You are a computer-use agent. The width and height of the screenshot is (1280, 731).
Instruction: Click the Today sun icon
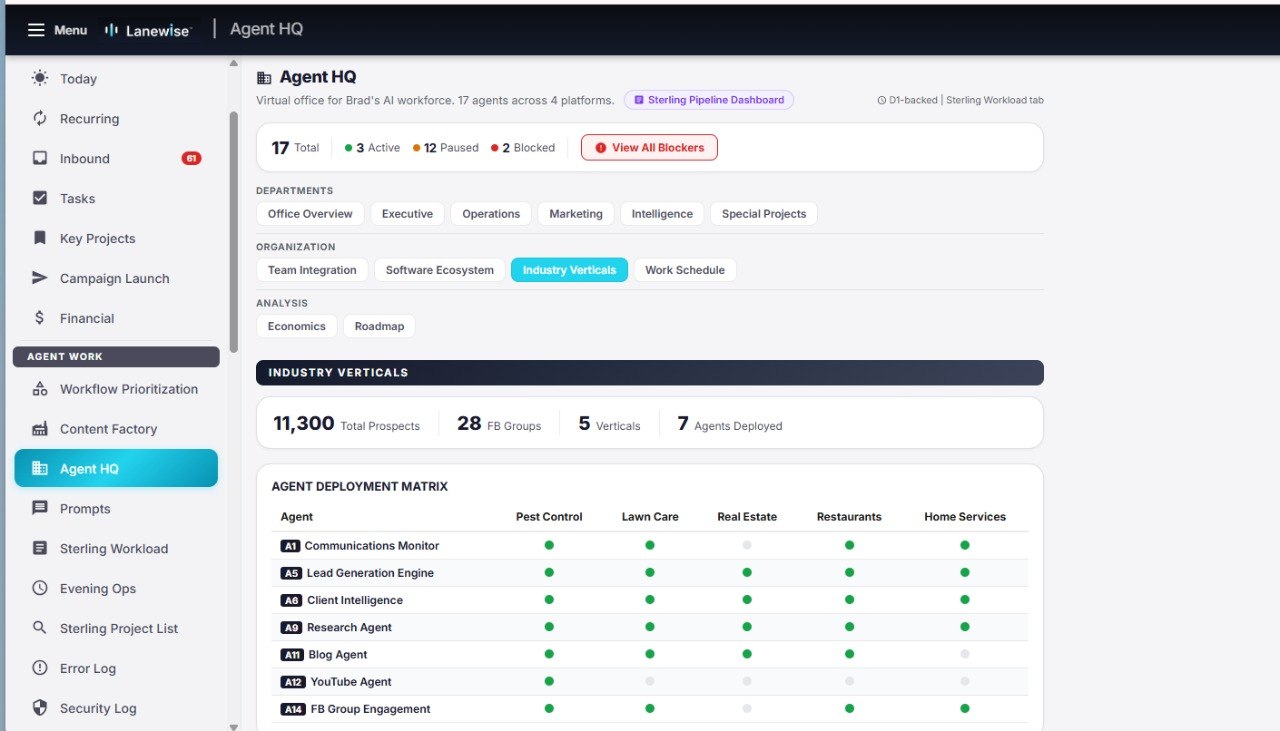pyautogui.click(x=40, y=78)
